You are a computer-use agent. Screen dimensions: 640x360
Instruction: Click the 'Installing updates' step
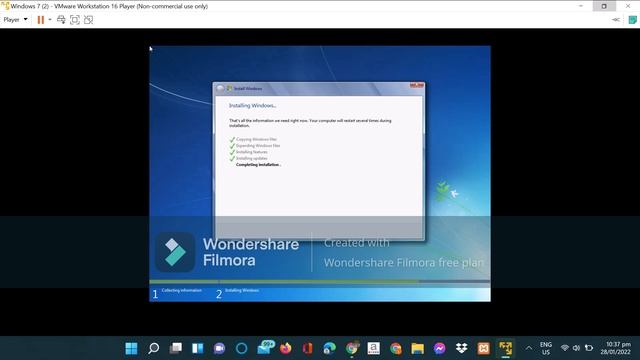click(x=252, y=158)
